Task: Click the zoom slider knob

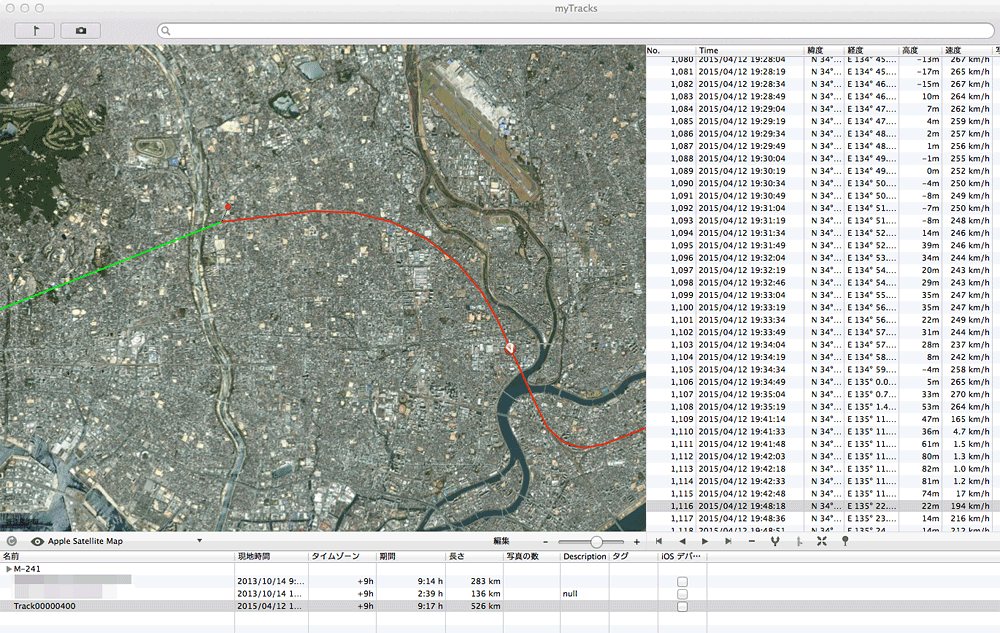Action: [596, 542]
